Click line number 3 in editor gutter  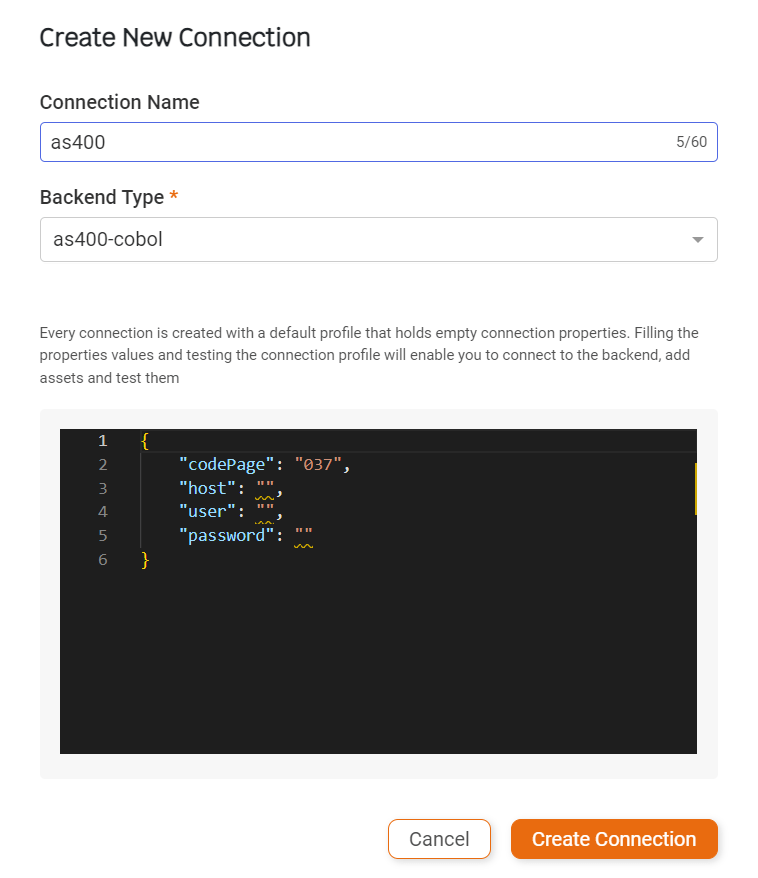pyautogui.click(x=102, y=489)
